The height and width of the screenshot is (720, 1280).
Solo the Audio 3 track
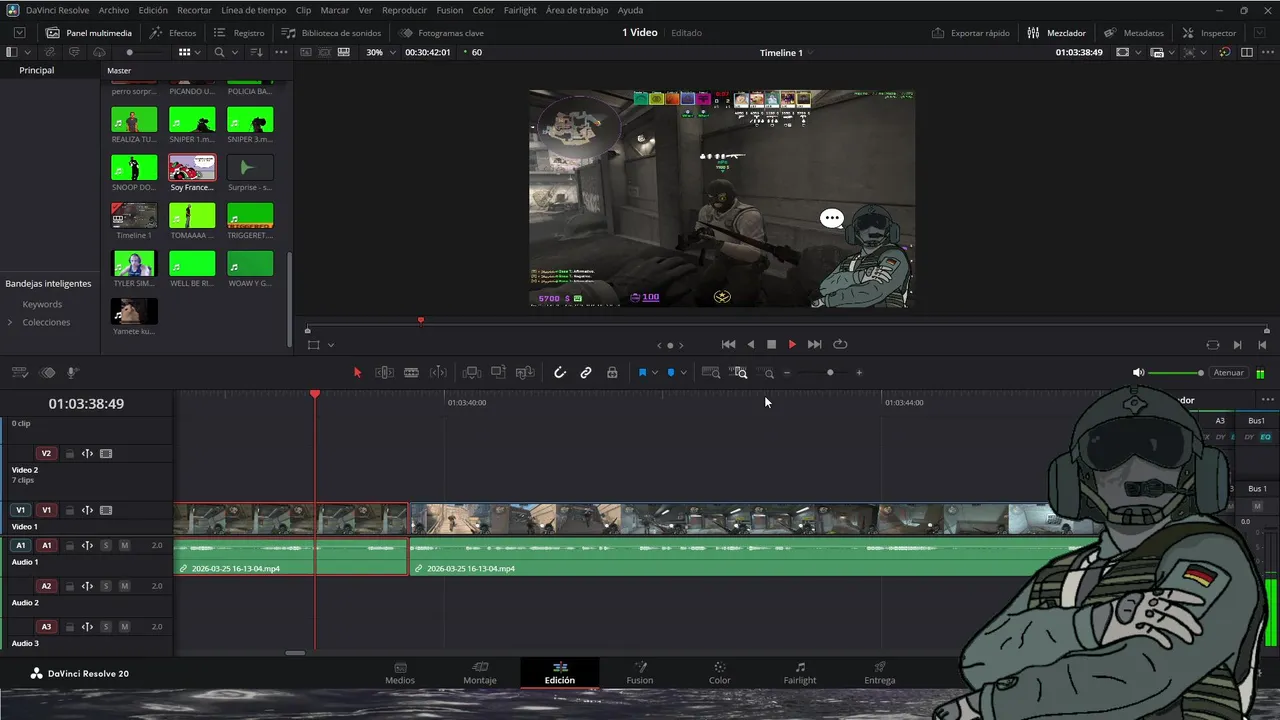pos(106,627)
